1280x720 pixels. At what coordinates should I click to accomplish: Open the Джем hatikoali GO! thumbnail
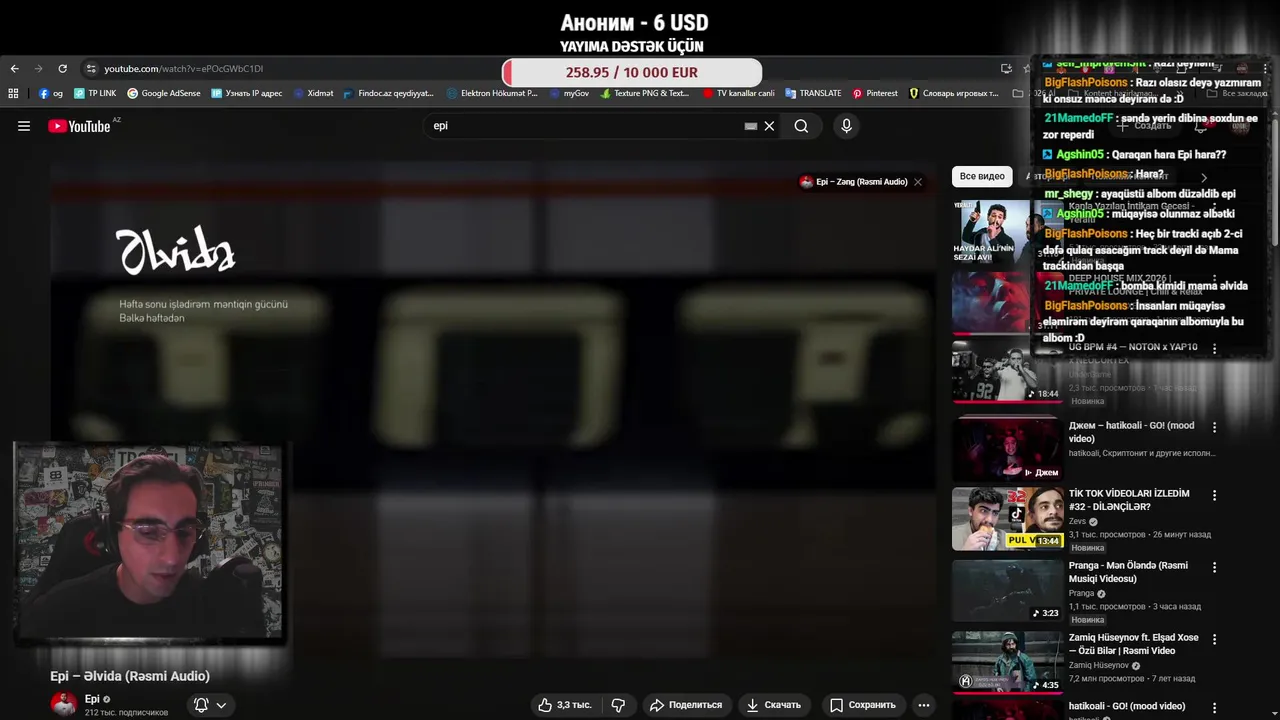1005,448
